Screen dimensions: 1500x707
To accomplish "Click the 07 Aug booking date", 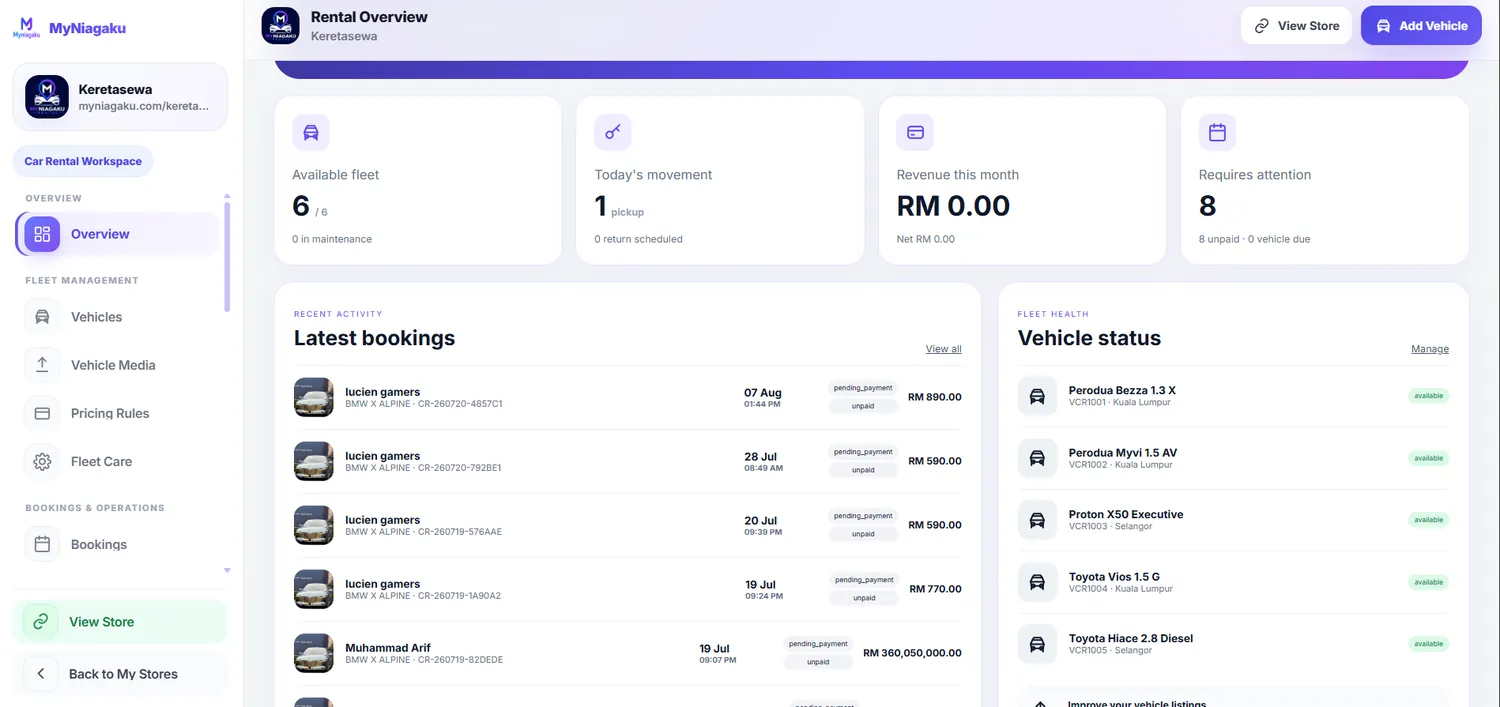I will 763,393.
